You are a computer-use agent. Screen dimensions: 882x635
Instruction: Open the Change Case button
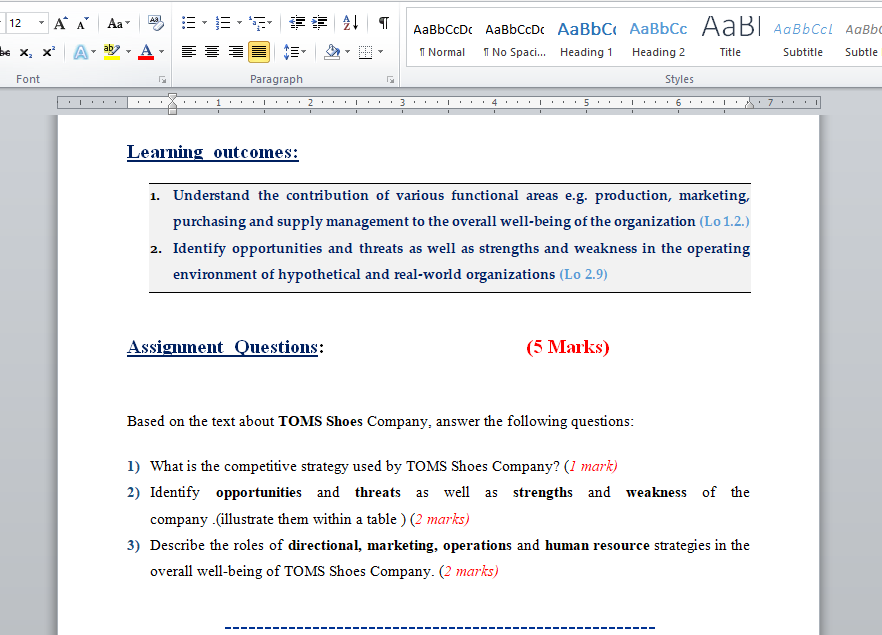coord(118,24)
